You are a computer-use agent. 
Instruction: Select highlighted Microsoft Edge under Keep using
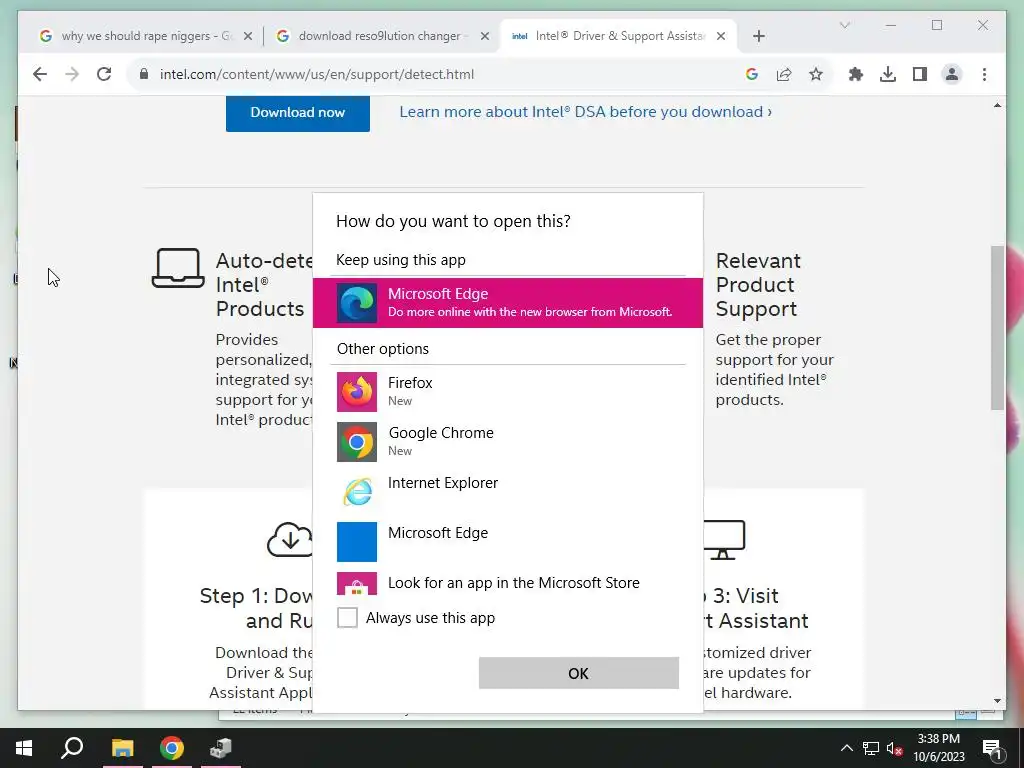tap(507, 302)
